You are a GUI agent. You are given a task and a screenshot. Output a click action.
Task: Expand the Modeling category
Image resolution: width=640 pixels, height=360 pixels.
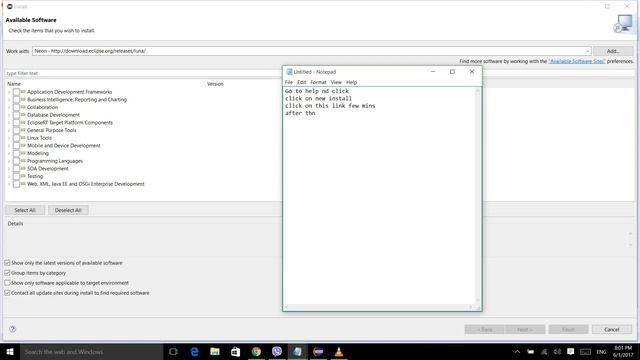coord(9,153)
